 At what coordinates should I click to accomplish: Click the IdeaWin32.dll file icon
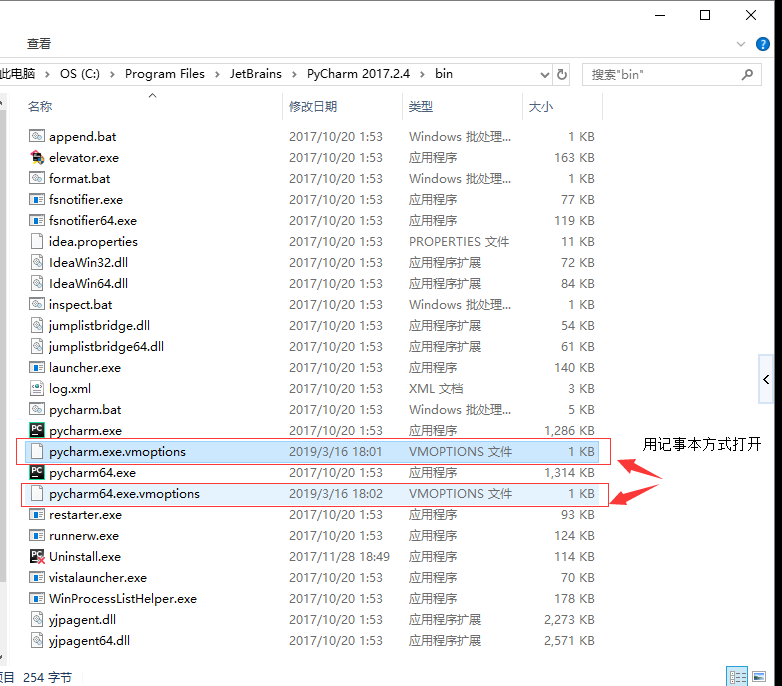37,262
